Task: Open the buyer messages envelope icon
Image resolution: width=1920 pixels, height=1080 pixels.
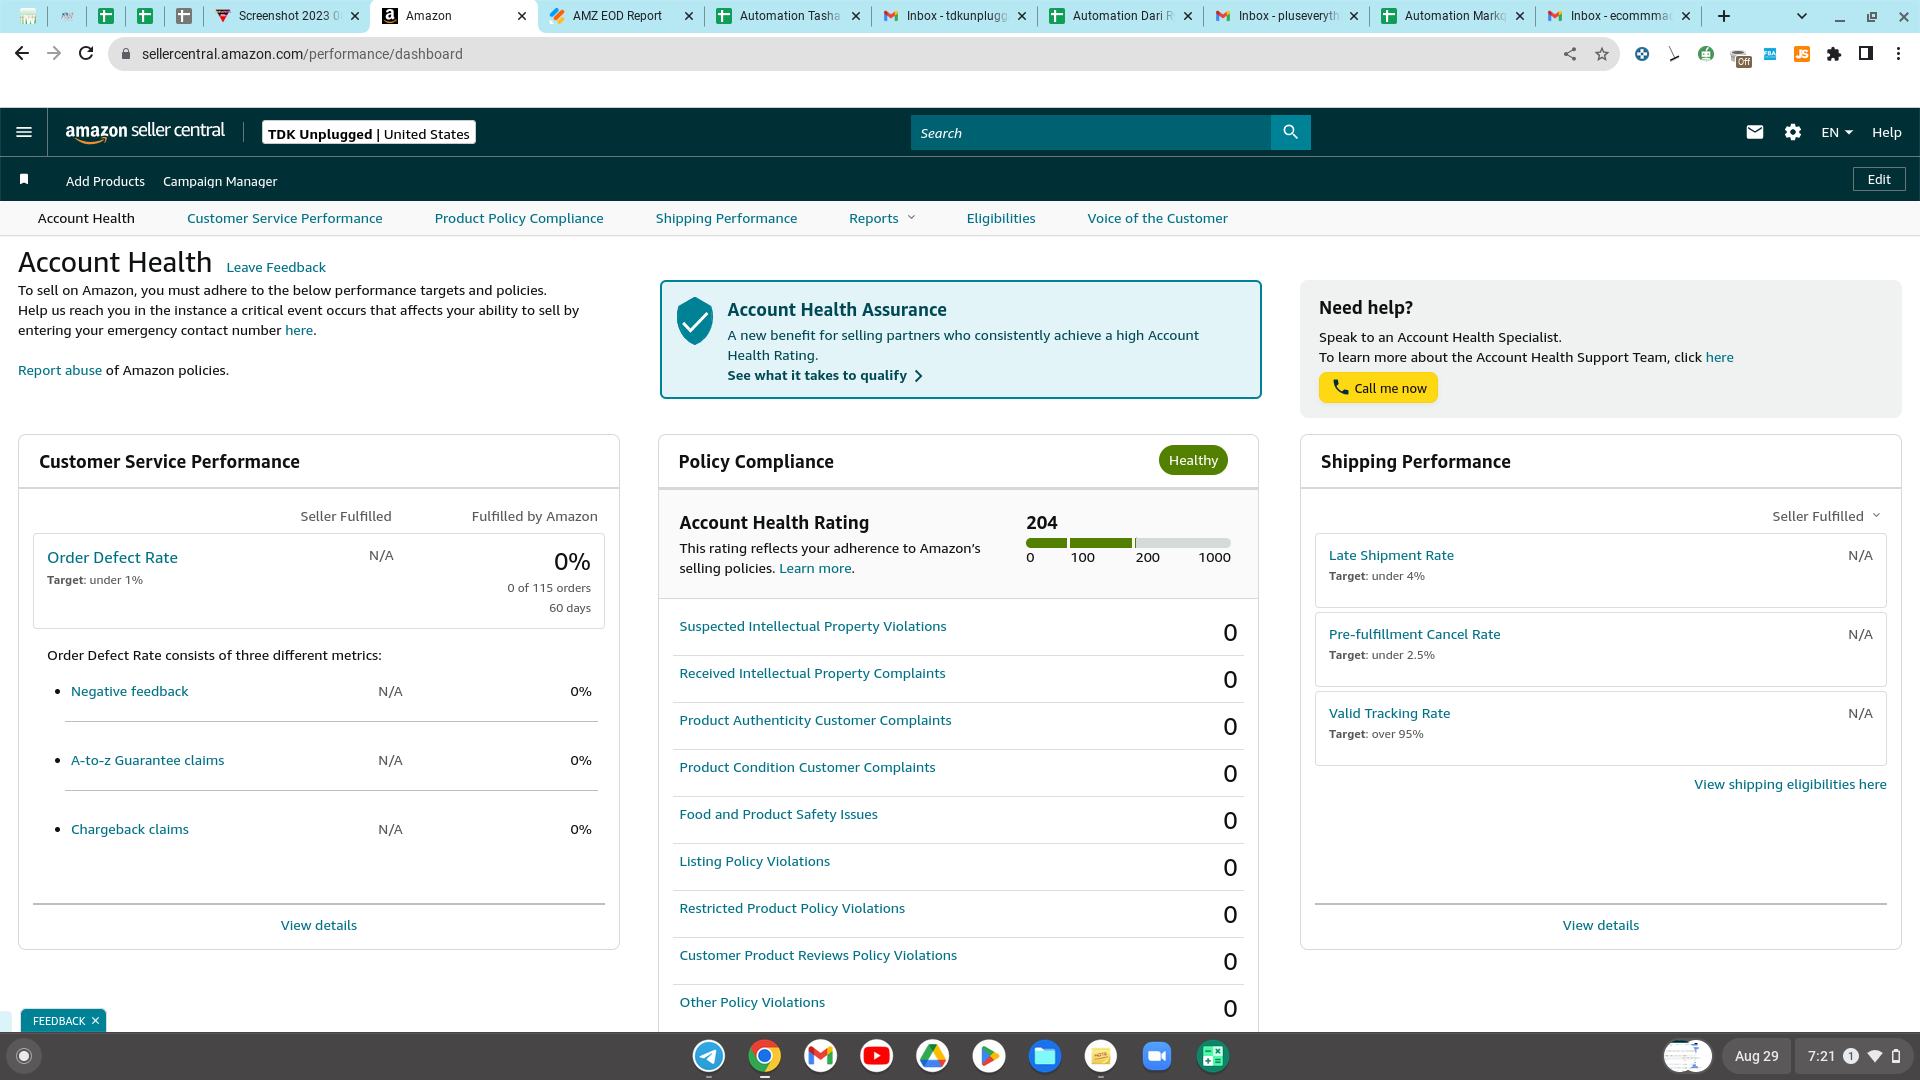Action: (1754, 132)
